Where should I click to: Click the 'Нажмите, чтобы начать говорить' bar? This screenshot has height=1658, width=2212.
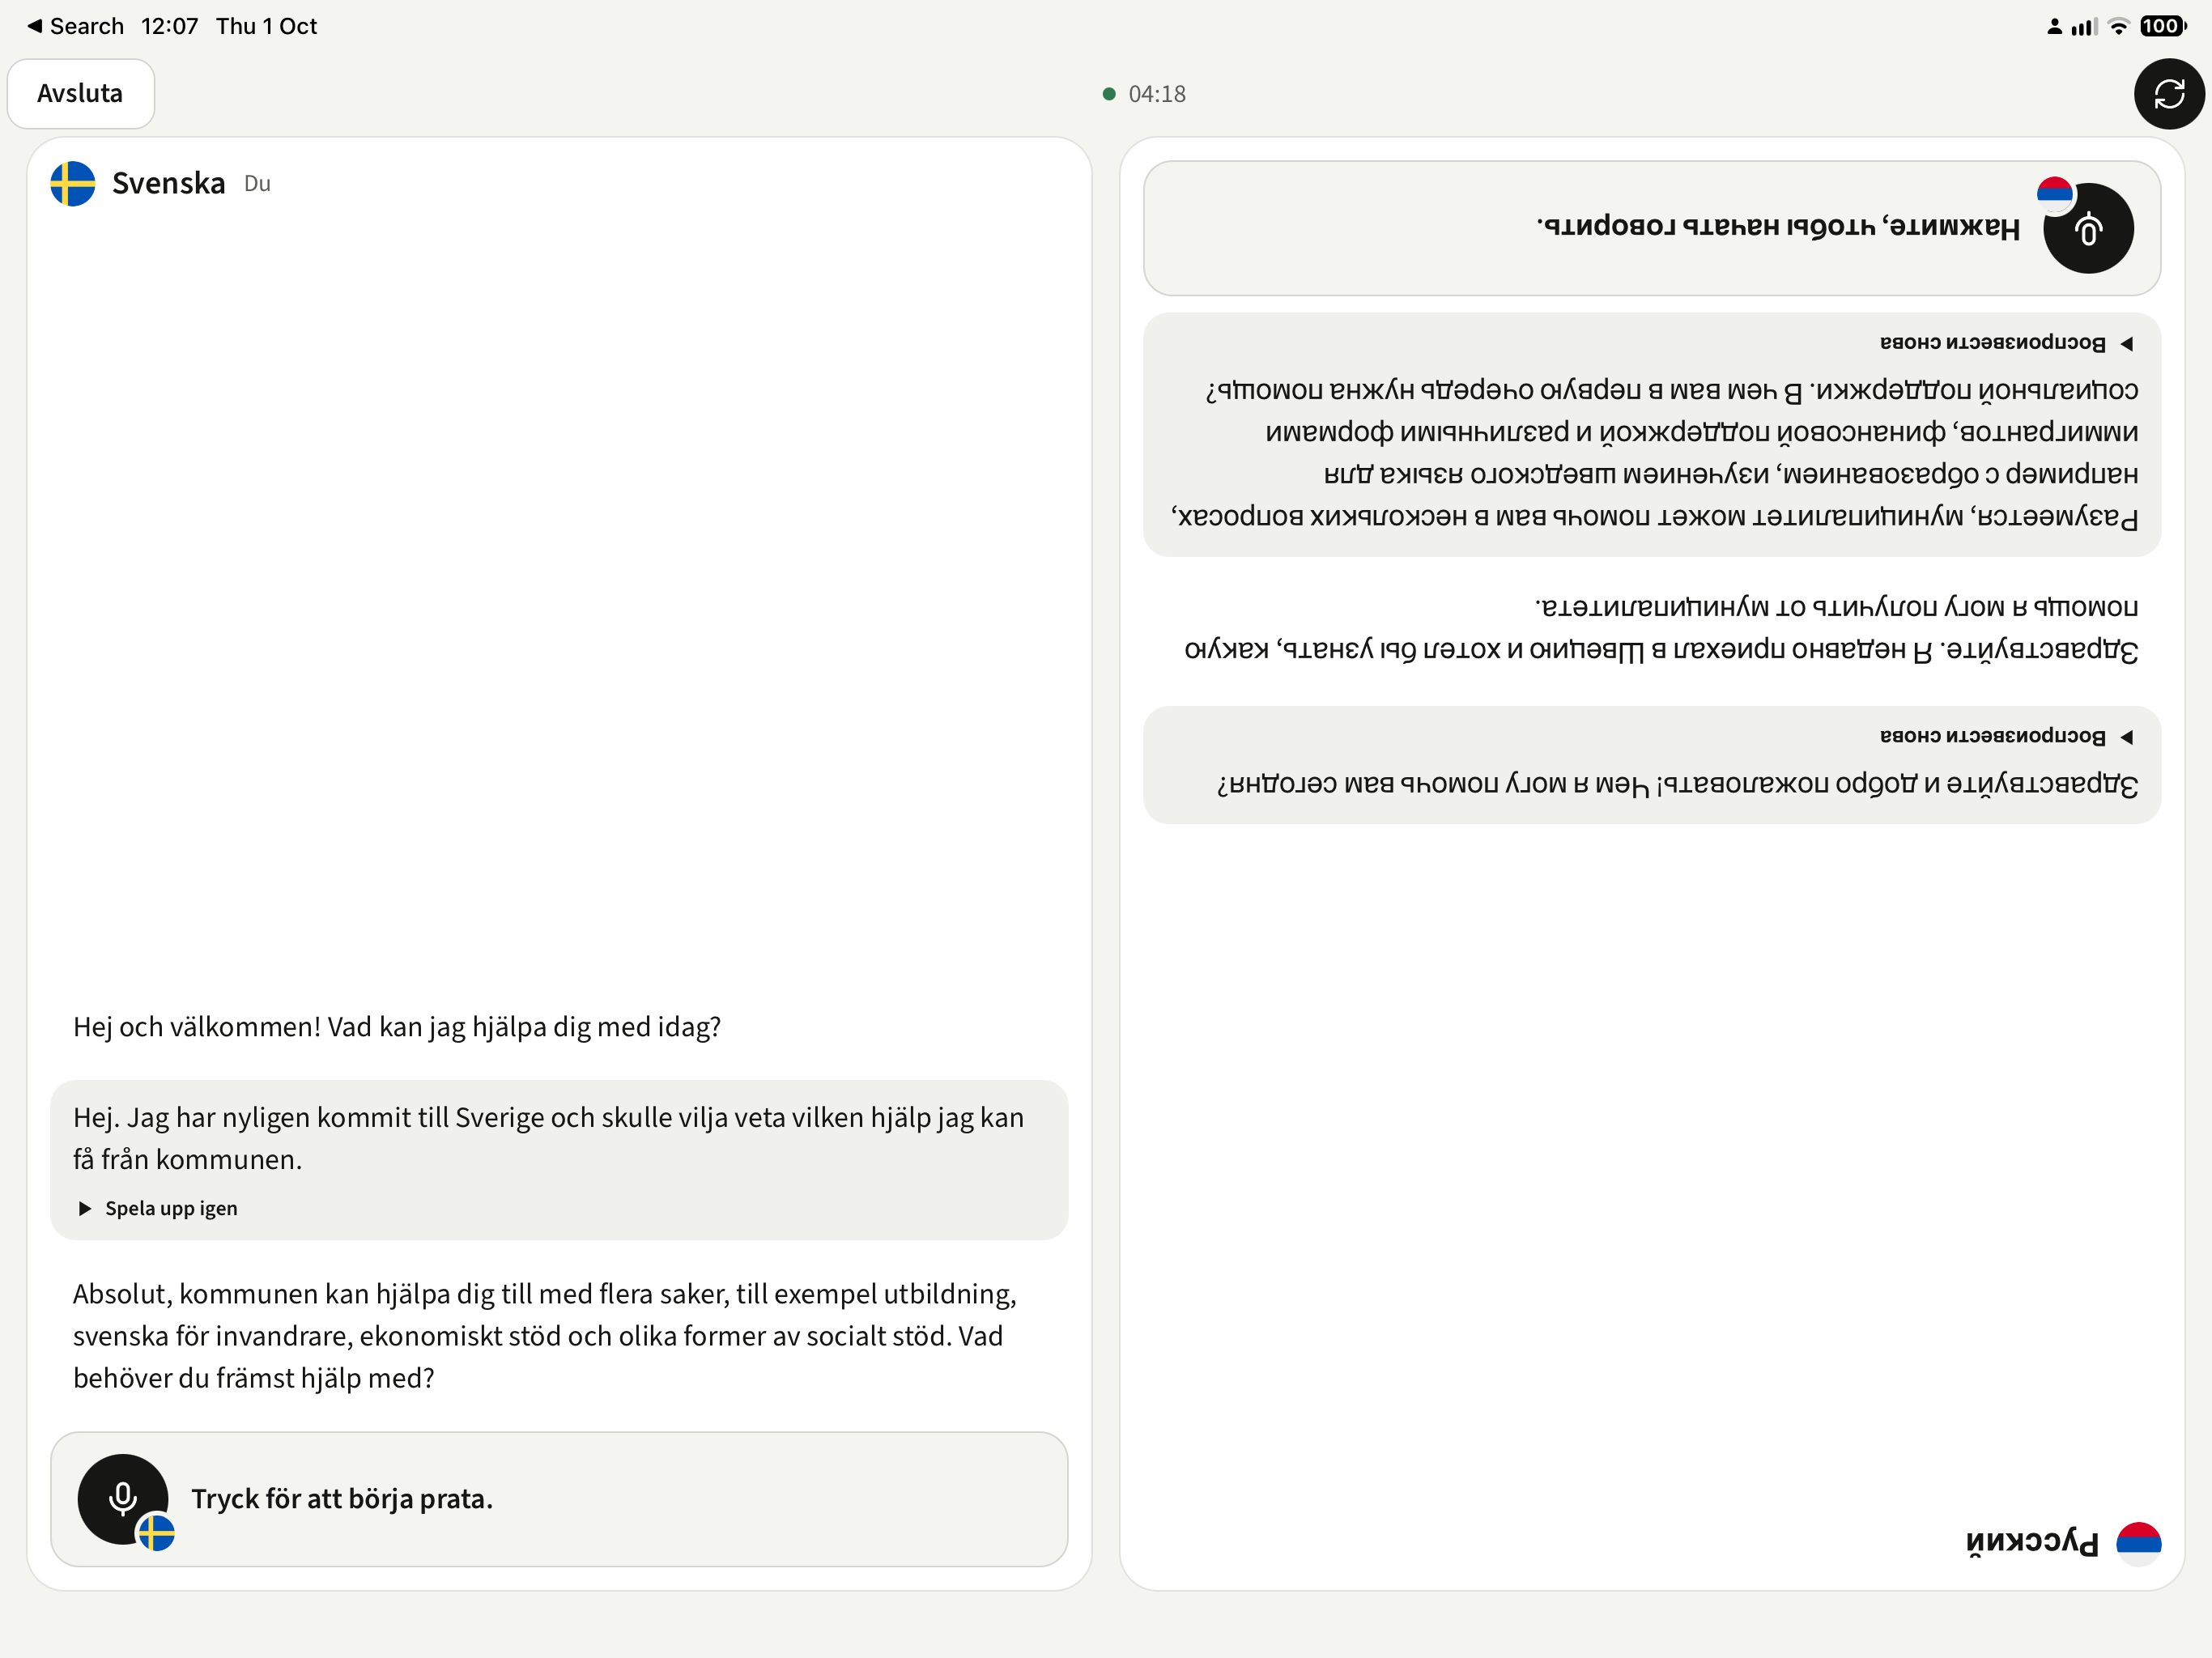1652,229
